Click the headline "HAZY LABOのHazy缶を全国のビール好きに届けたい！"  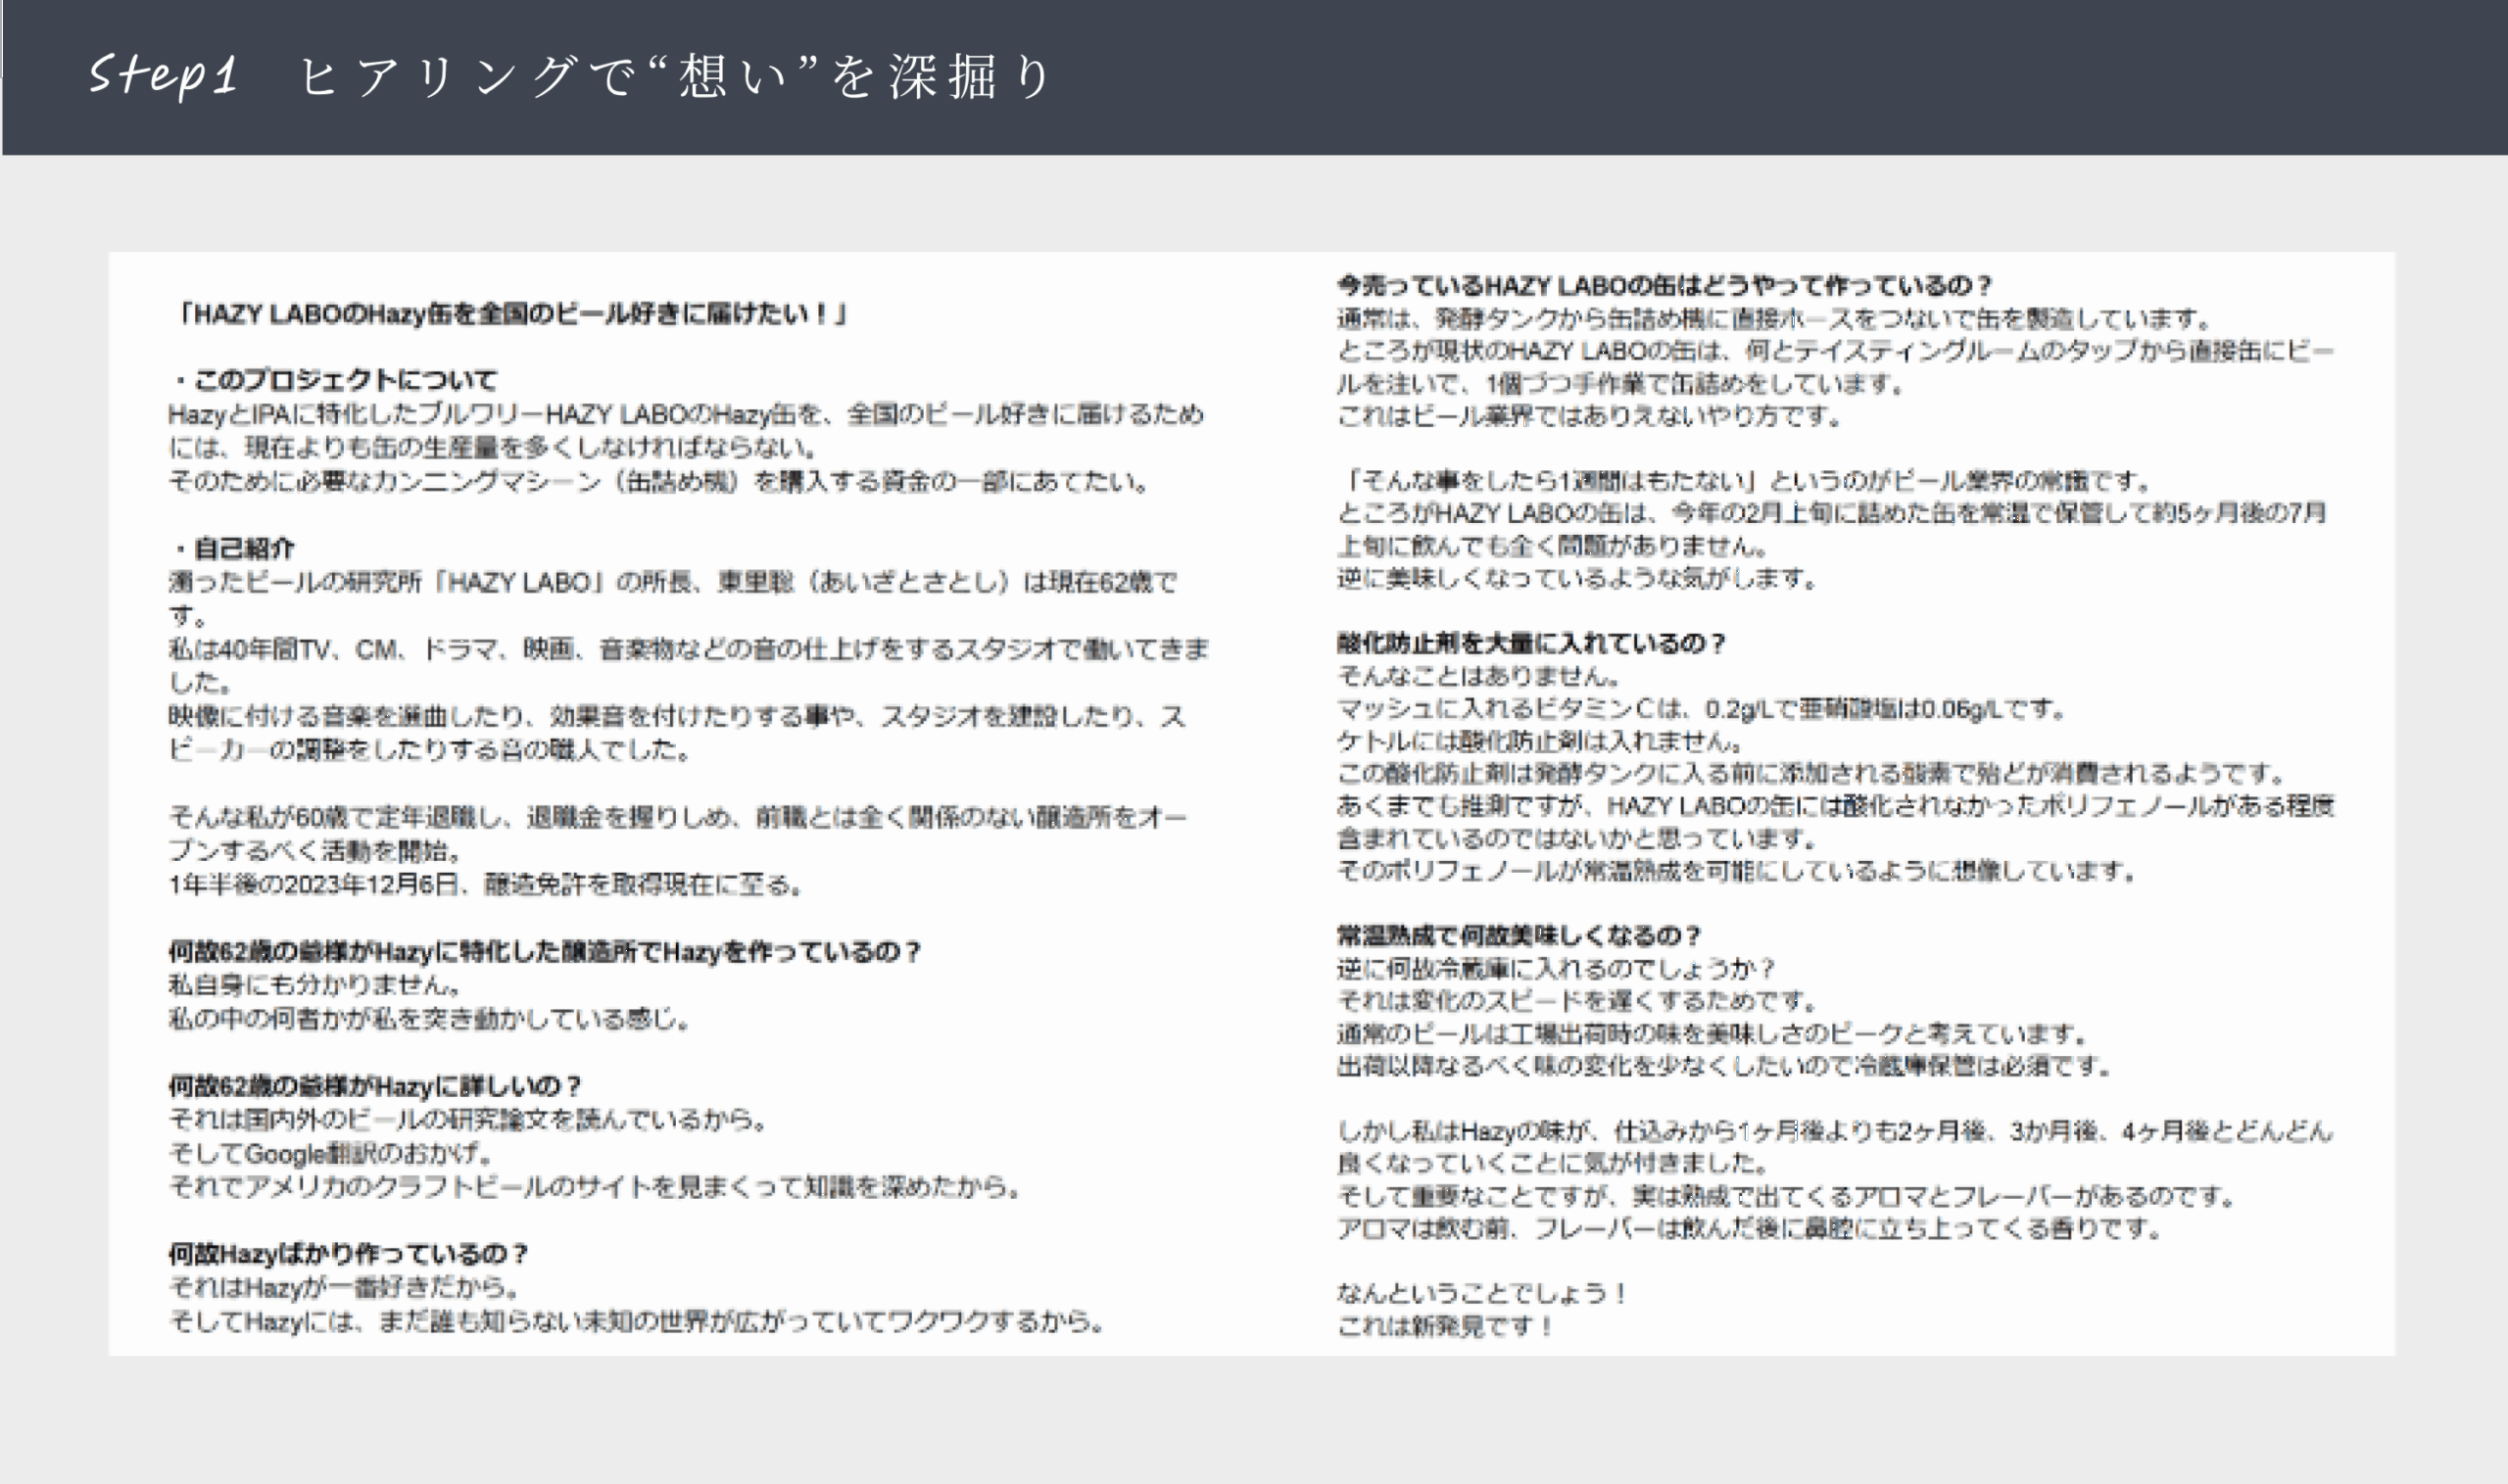click(510, 315)
